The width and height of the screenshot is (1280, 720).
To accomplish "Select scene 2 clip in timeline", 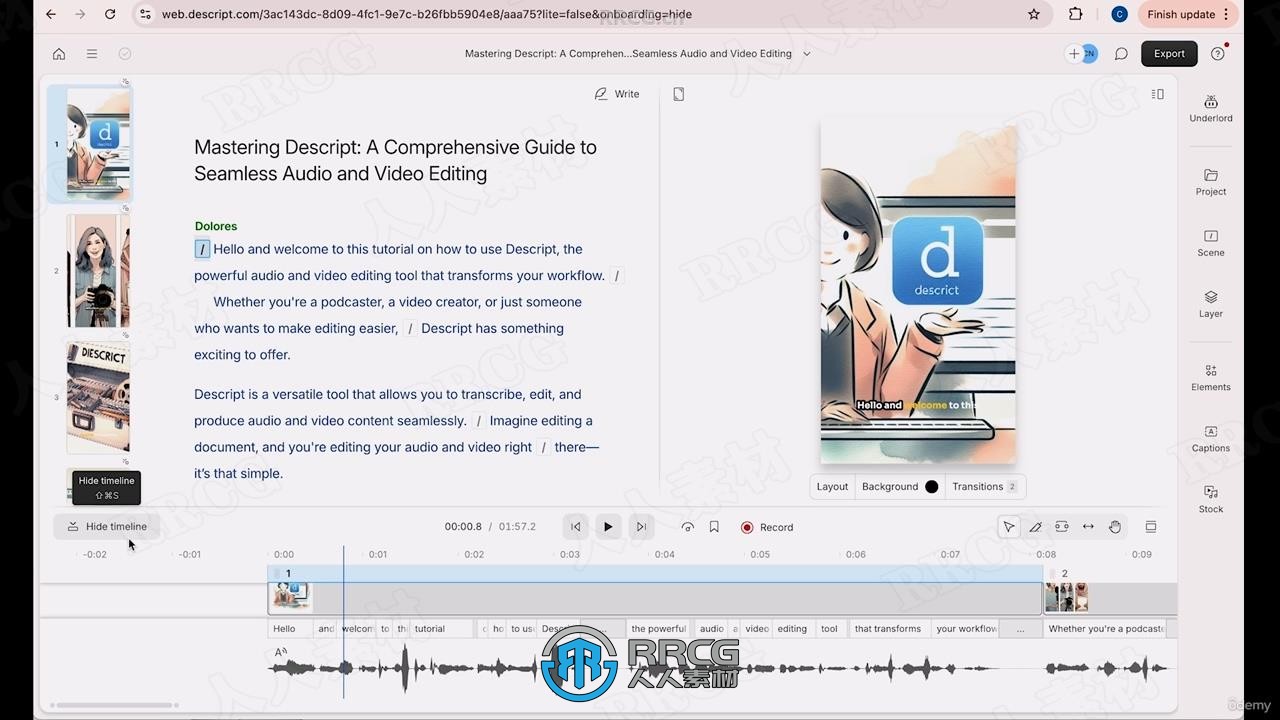I will pyautogui.click(x=1110, y=598).
